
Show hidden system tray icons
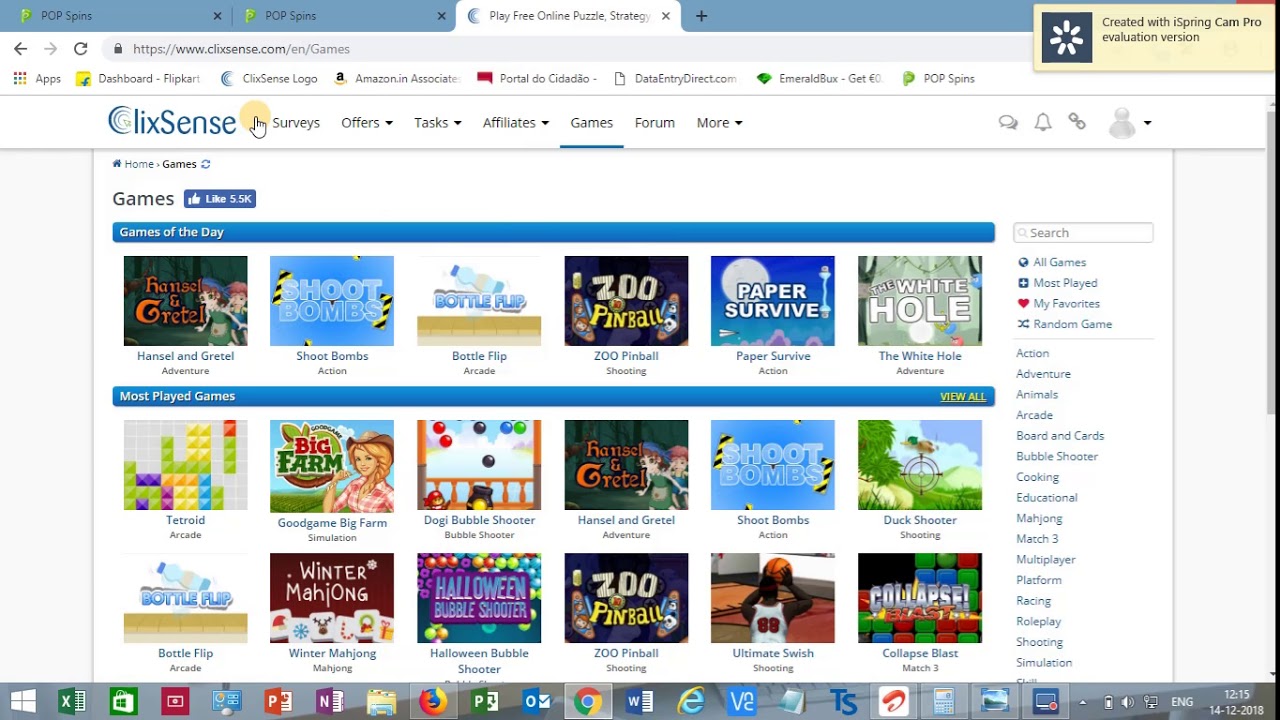pos(1083,702)
